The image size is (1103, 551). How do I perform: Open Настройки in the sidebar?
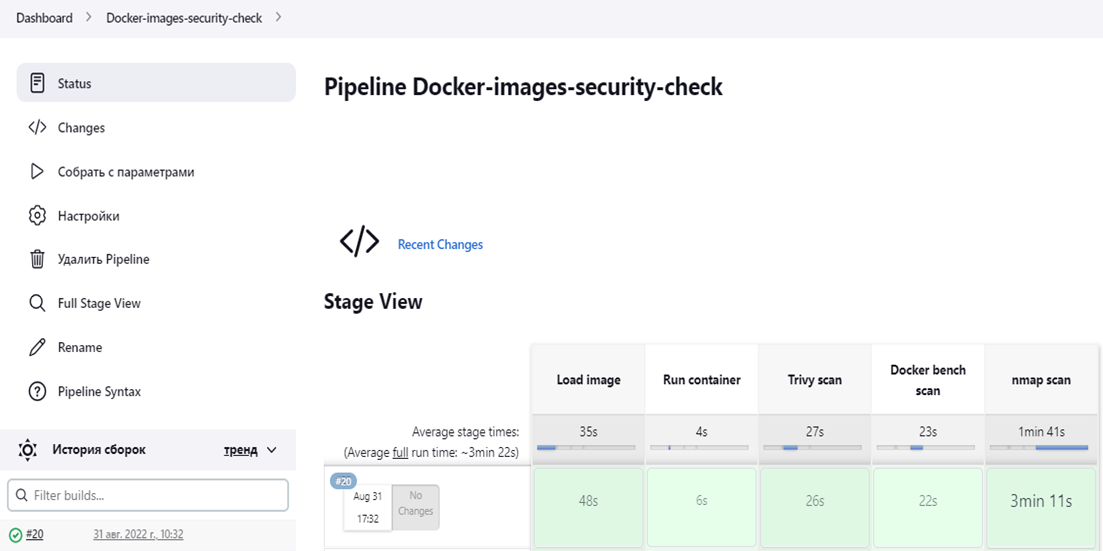156,215
